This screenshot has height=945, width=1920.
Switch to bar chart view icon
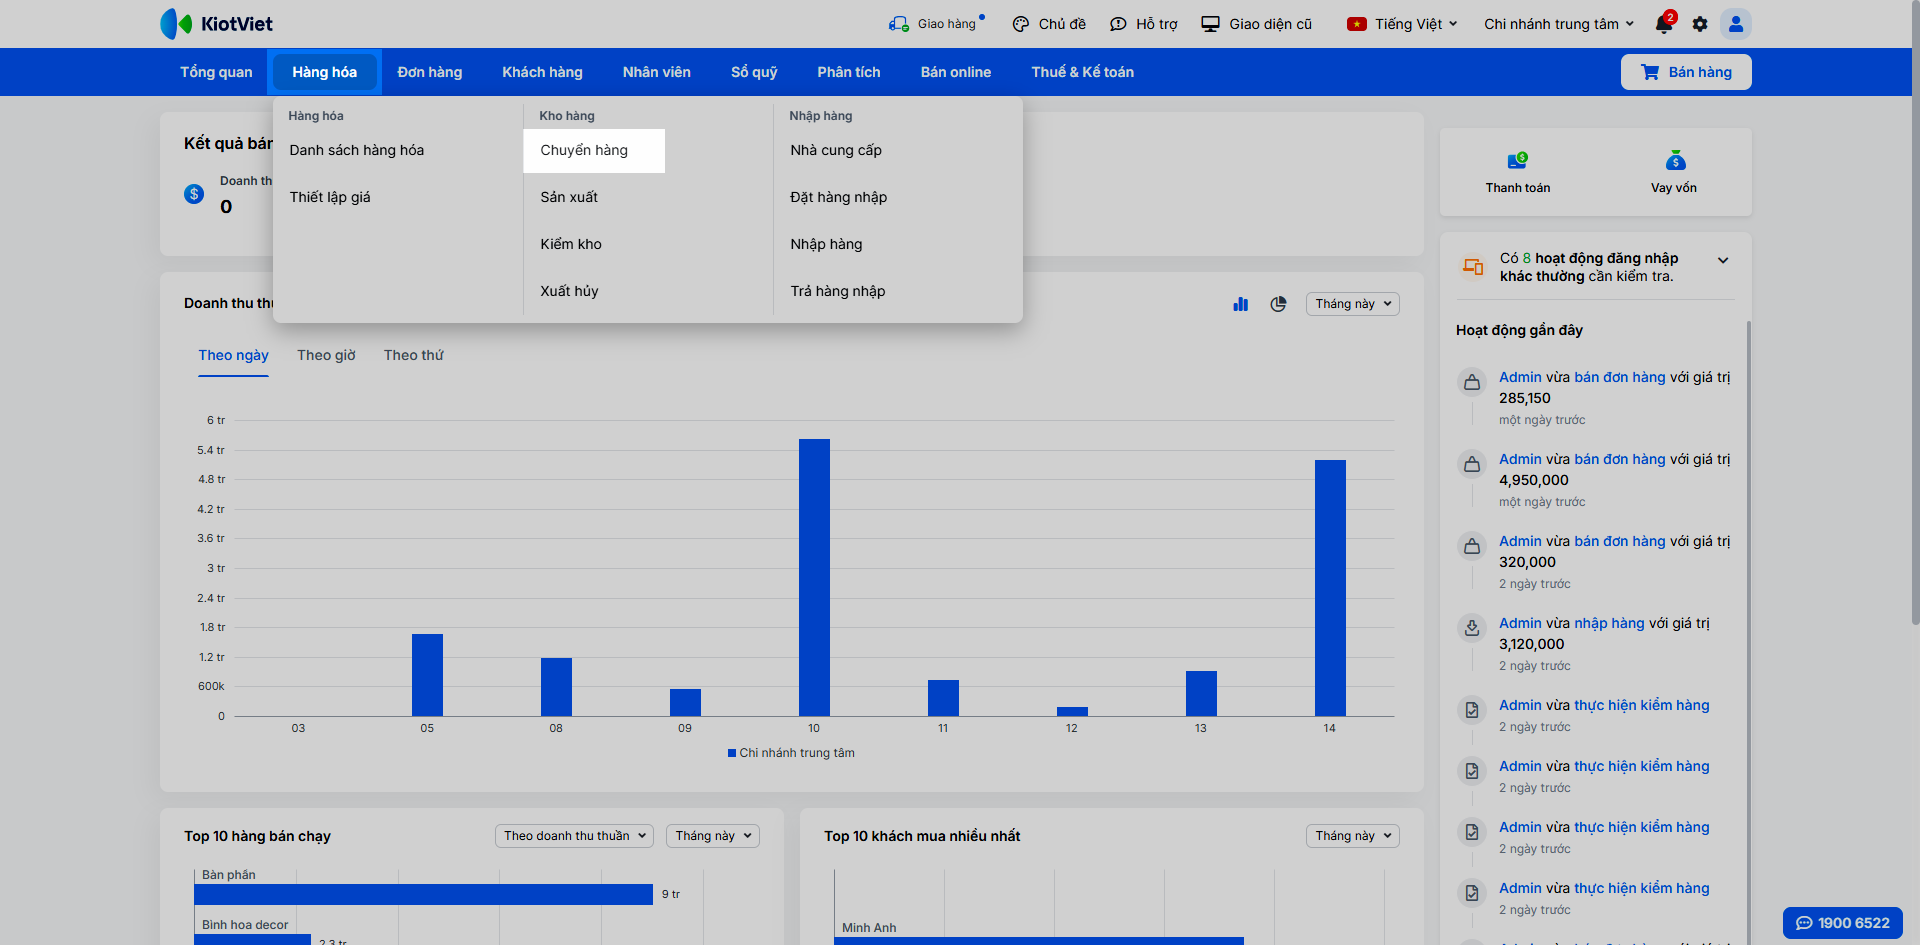[1241, 304]
